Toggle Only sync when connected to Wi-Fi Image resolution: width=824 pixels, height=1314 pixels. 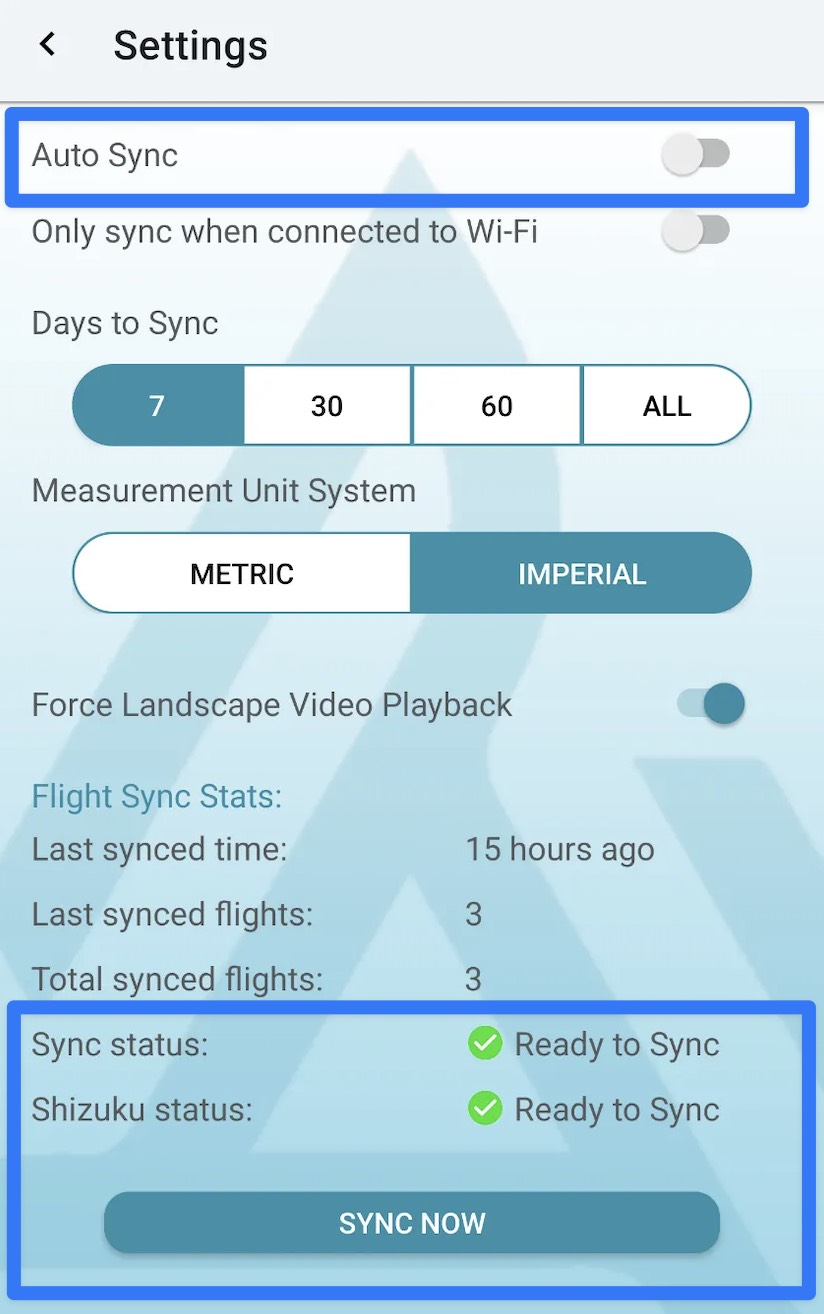(696, 232)
